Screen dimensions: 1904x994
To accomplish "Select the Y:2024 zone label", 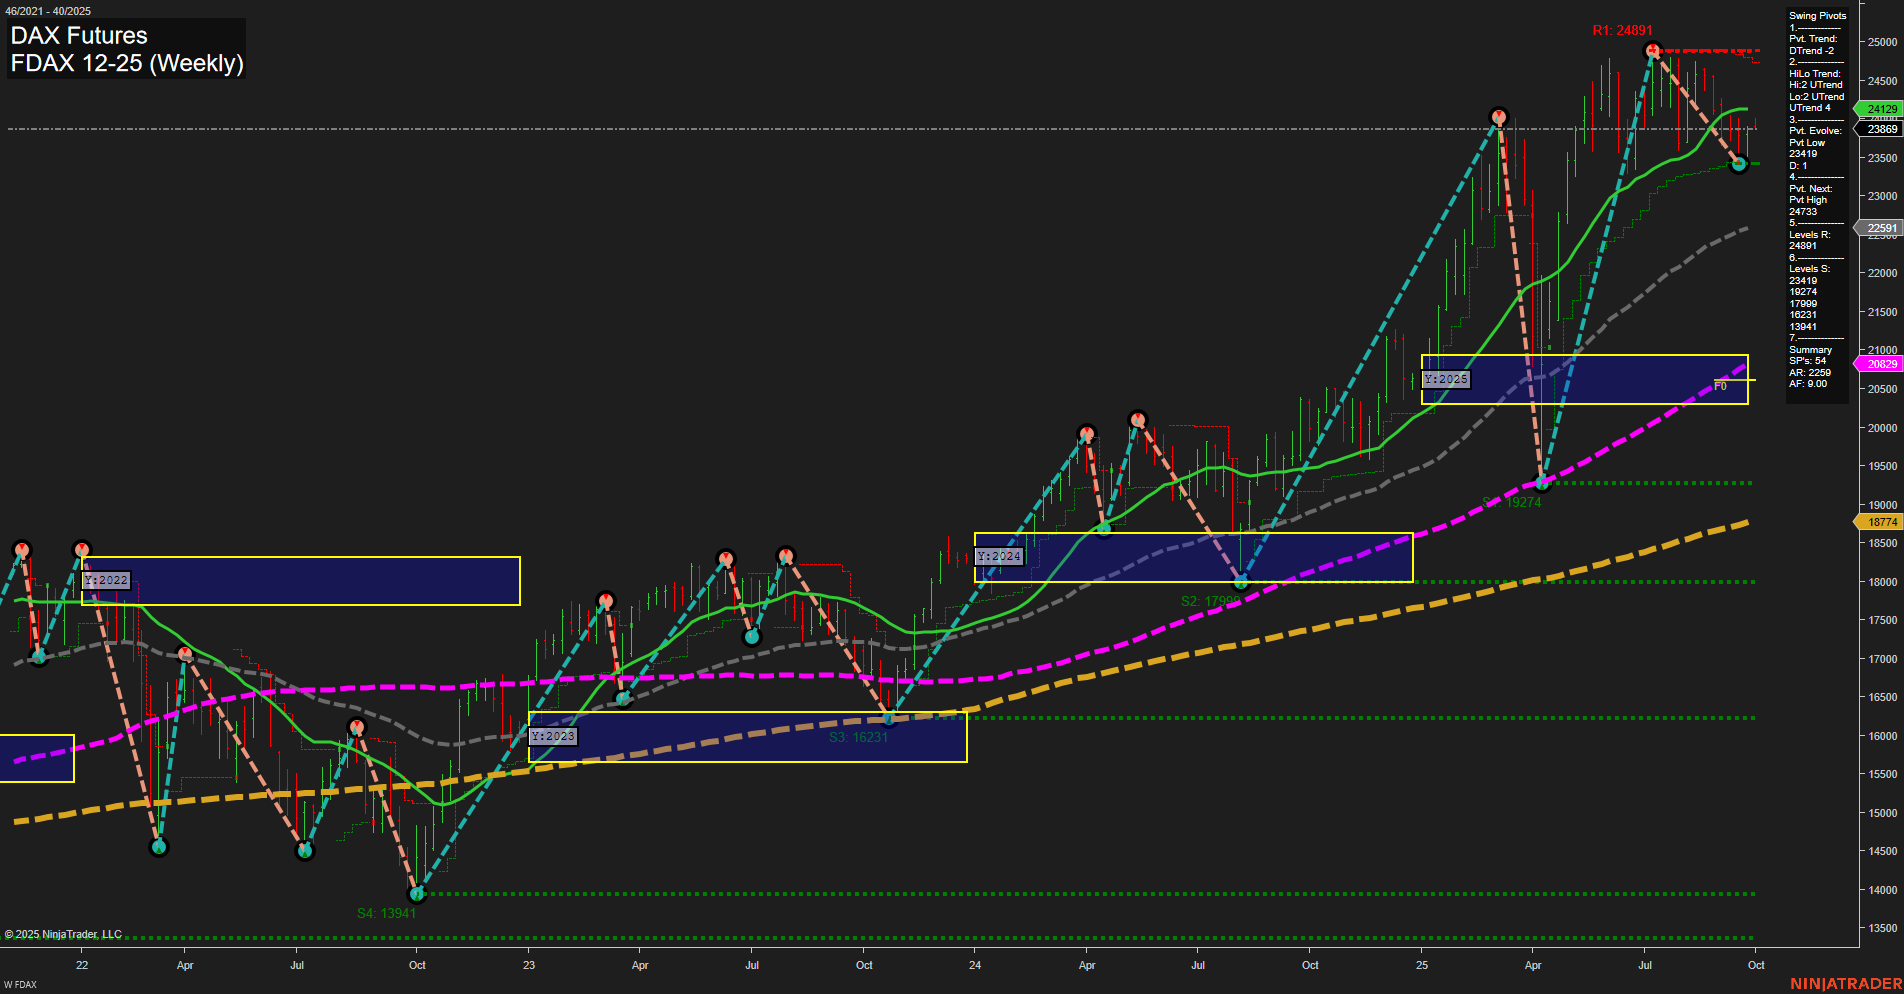I will pyautogui.click(x=999, y=557).
